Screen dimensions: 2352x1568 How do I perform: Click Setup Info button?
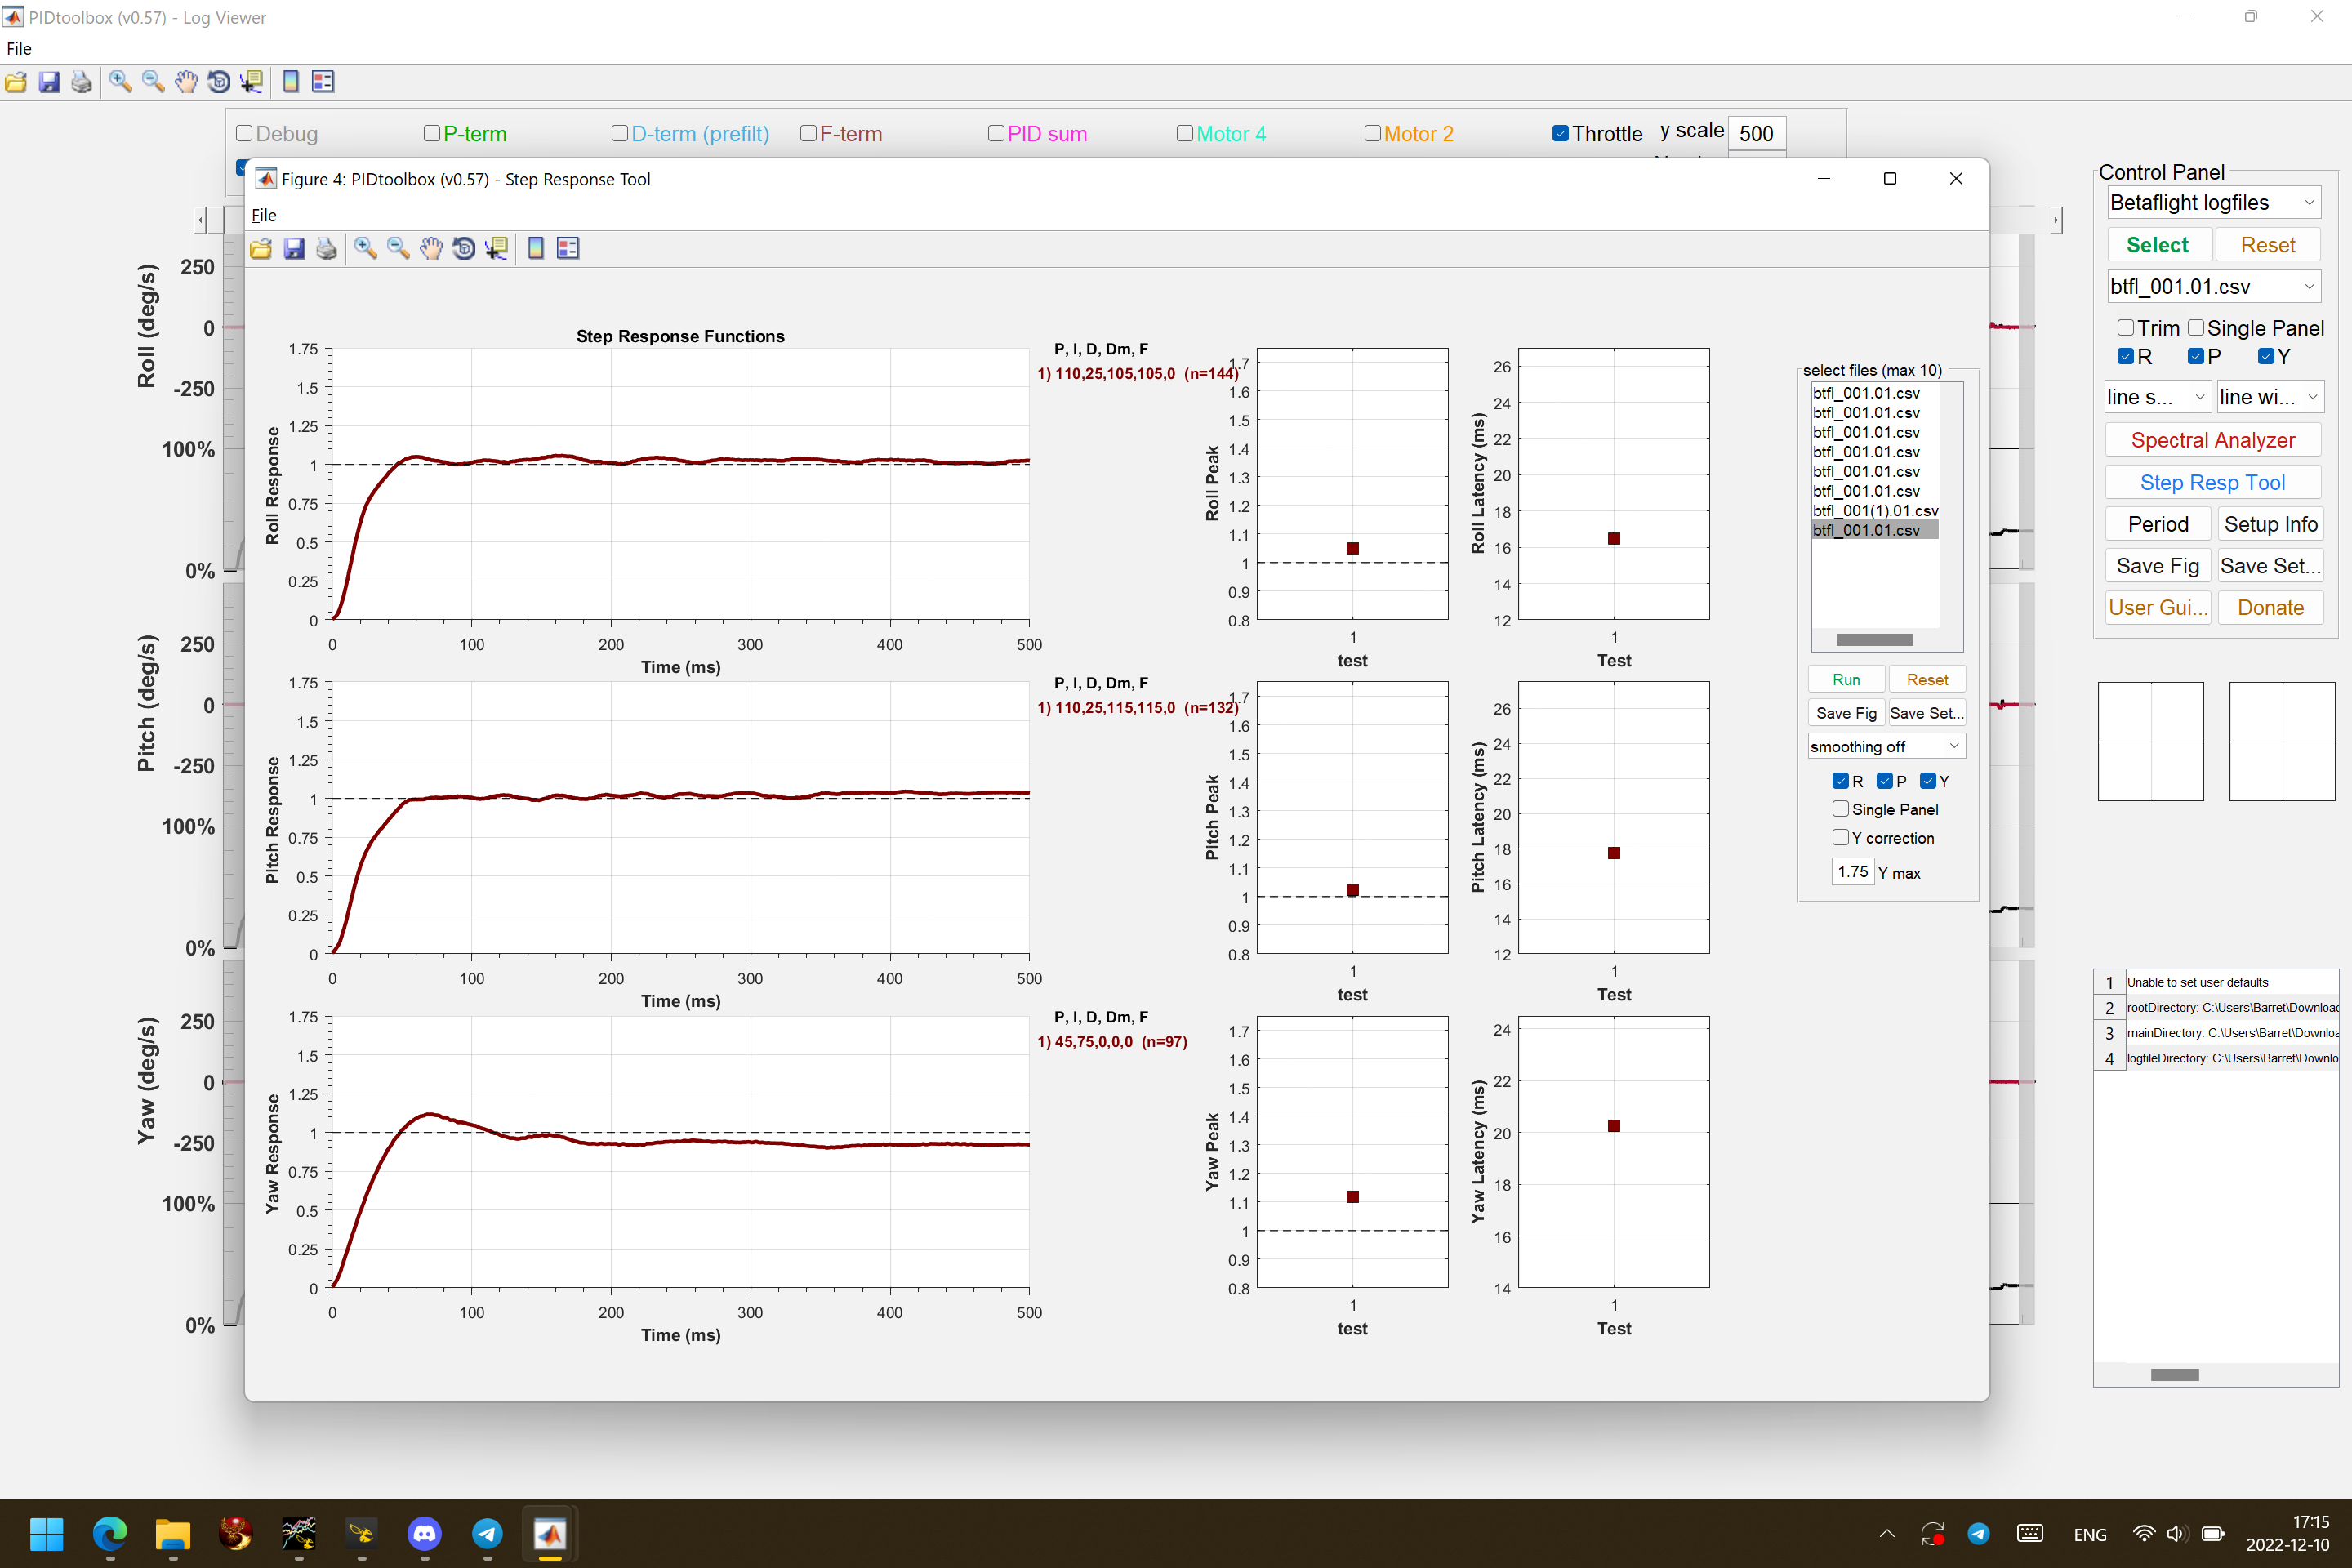2270,524
